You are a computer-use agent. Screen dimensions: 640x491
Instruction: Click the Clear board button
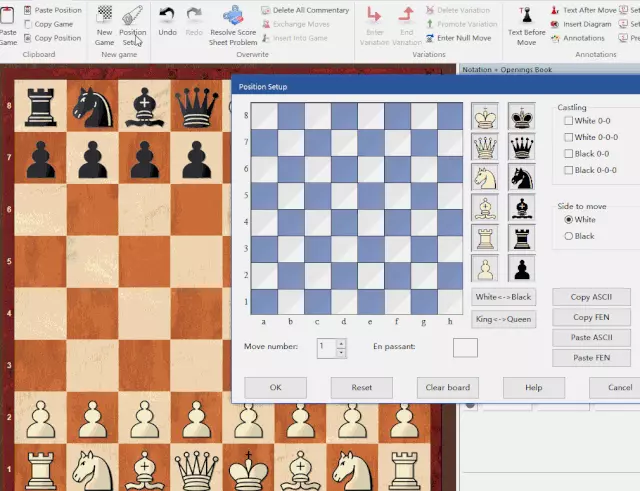pyautogui.click(x=447, y=388)
